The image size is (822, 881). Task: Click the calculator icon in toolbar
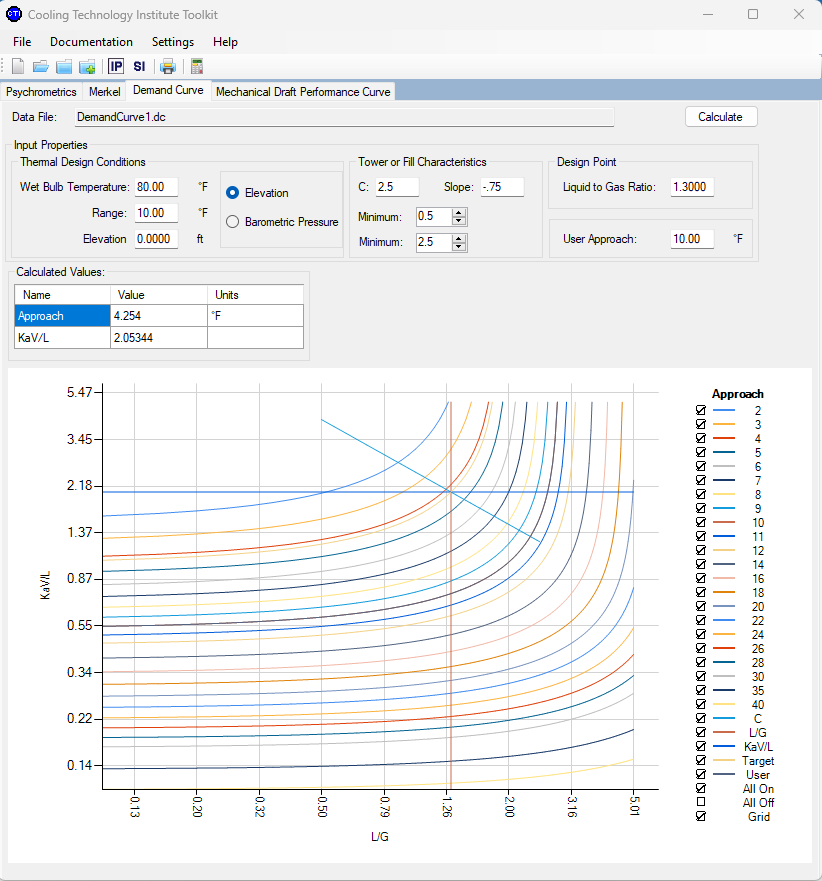coord(197,67)
